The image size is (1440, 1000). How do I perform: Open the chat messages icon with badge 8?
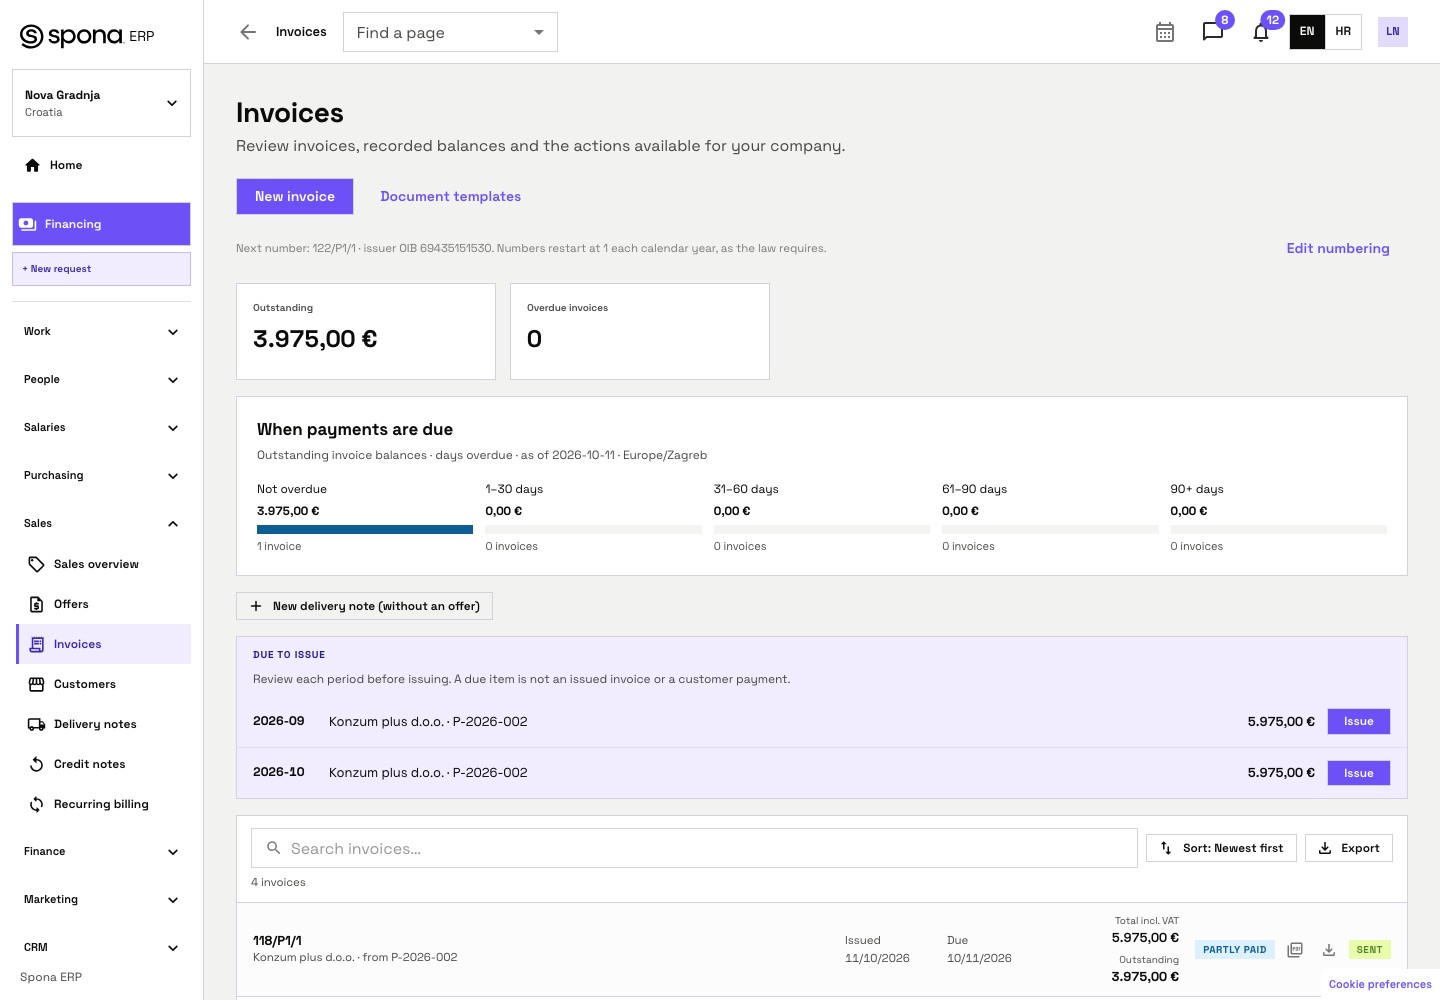click(1213, 32)
